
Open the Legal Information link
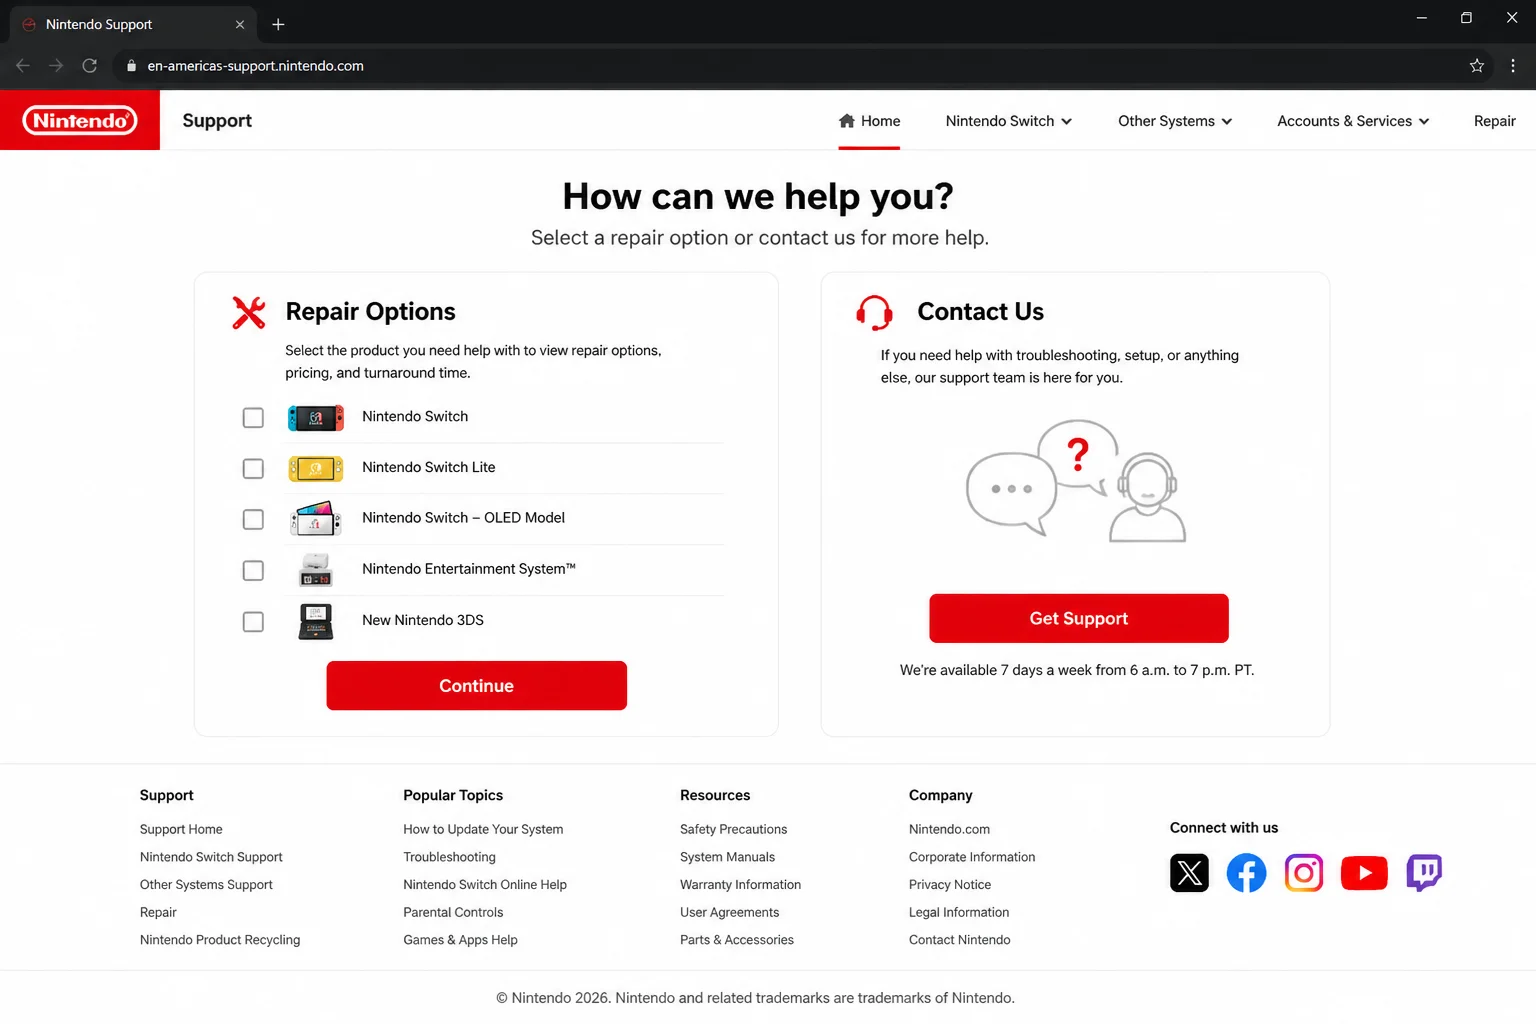coord(959,913)
